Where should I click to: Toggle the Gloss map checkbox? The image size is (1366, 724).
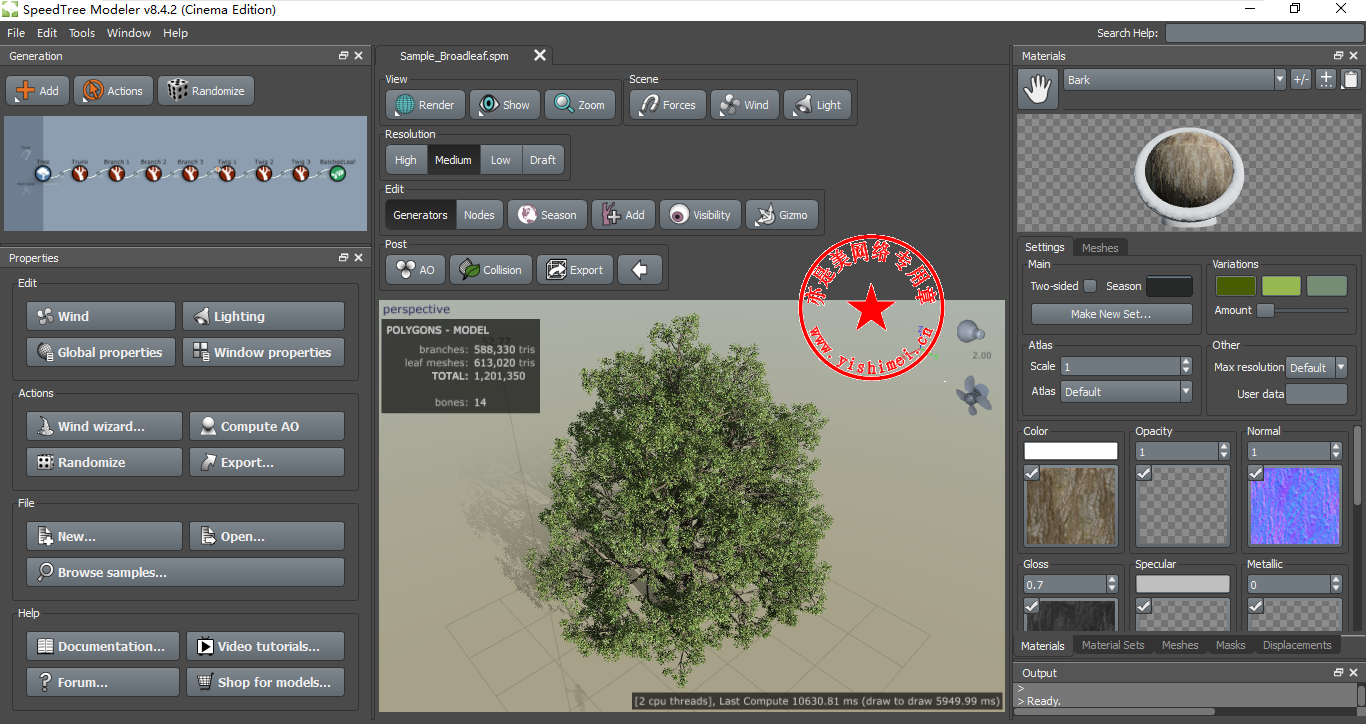click(1032, 606)
